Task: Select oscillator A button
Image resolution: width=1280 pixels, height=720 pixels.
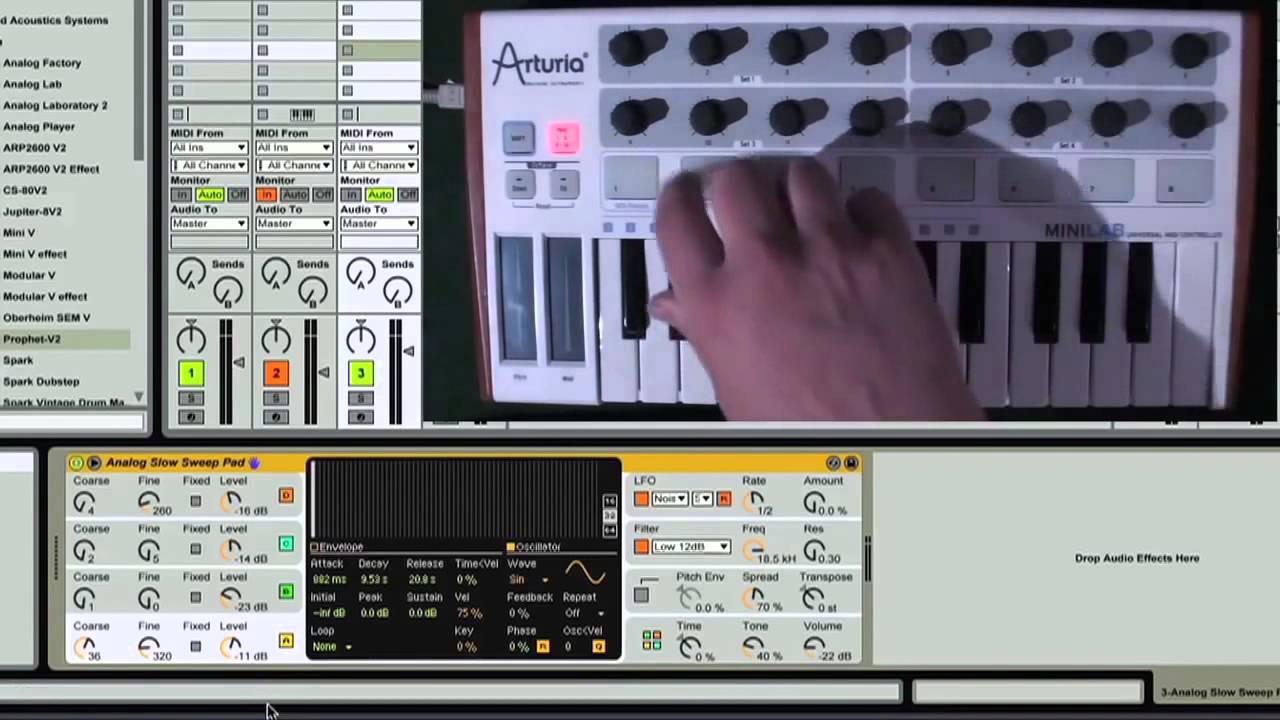Action: [286, 641]
